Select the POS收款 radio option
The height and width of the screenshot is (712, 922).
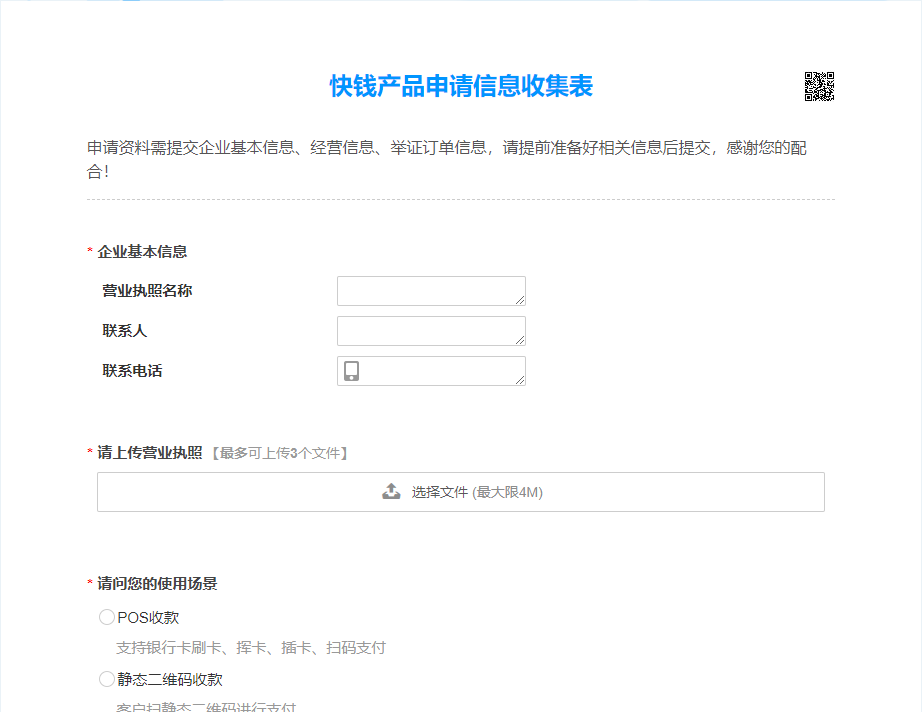click(106, 617)
